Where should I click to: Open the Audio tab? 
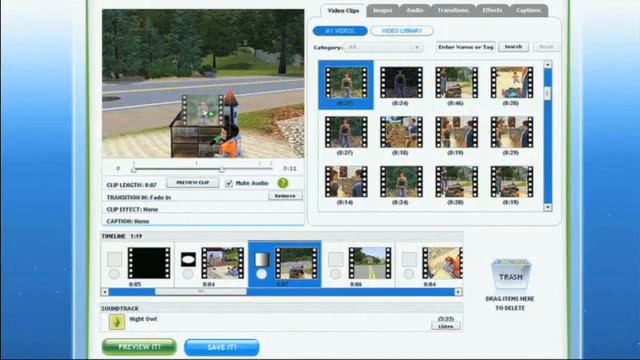[415, 11]
